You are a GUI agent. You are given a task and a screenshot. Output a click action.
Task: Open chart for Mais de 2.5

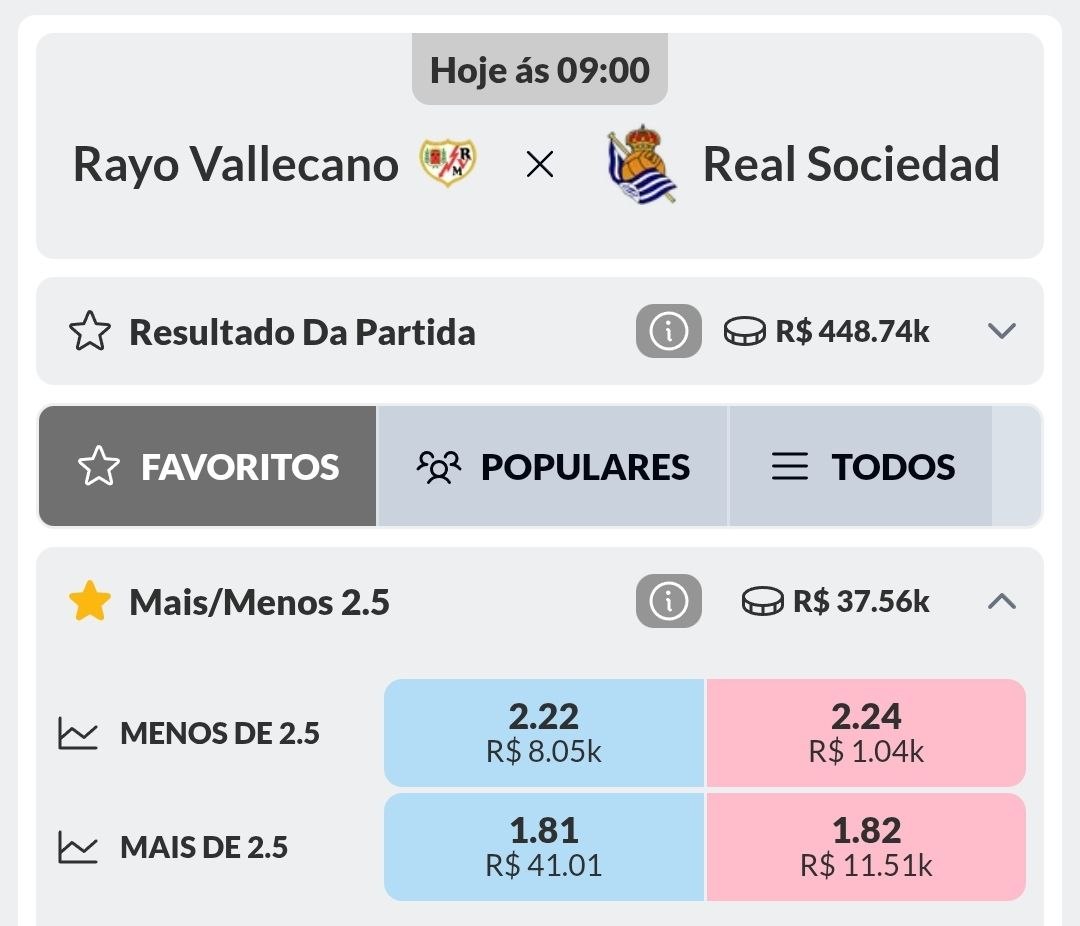pos(78,848)
